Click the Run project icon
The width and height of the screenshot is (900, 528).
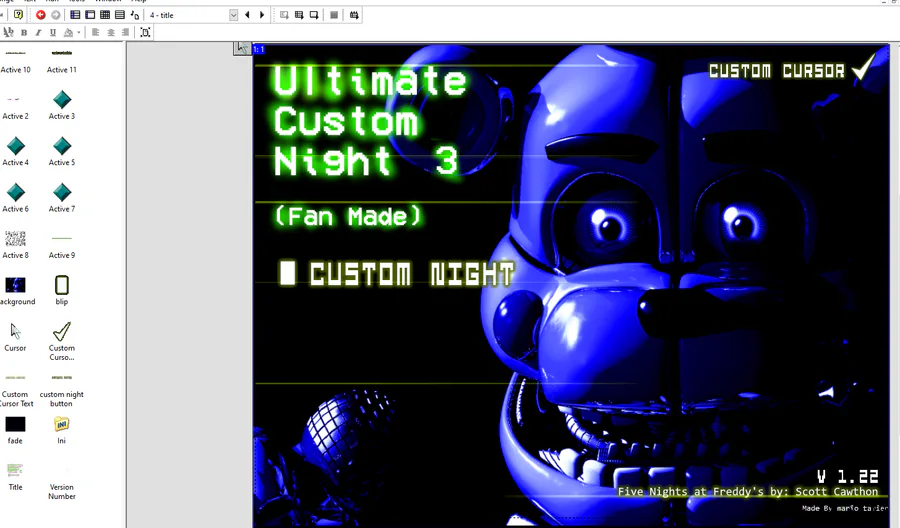(284, 15)
